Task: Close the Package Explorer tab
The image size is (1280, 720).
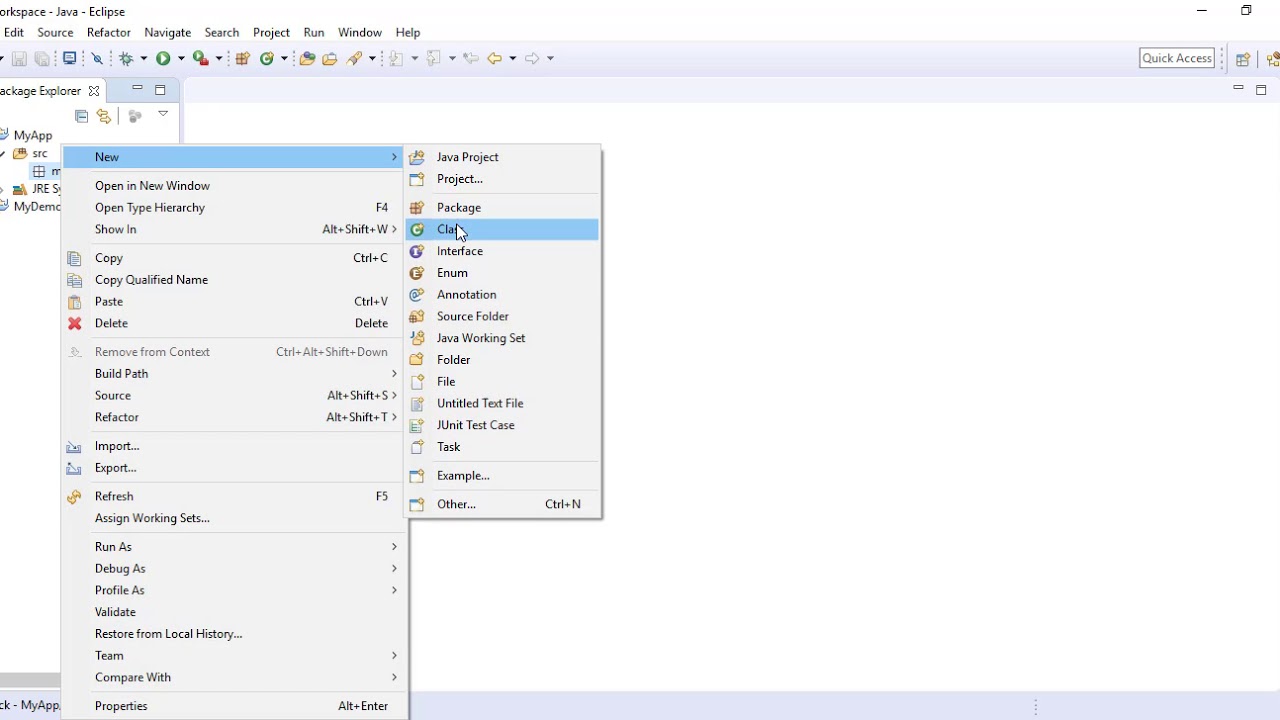Action: (x=93, y=91)
